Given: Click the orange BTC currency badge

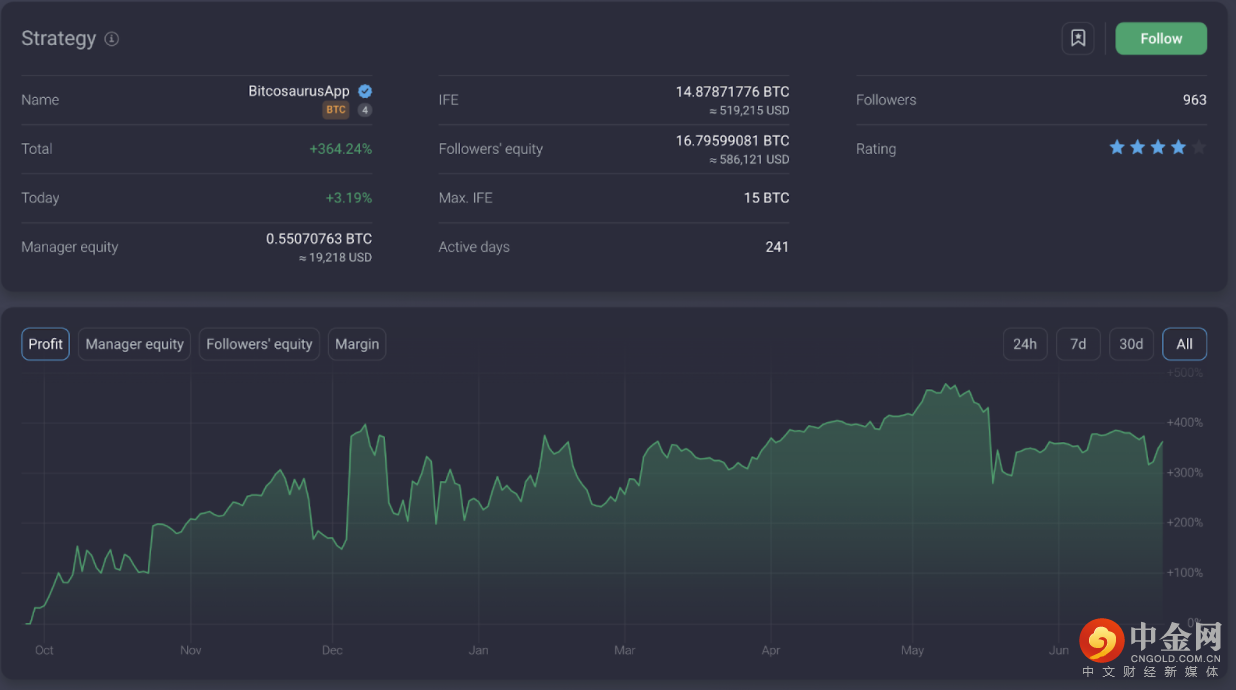Looking at the screenshot, I should pos(335,110).
